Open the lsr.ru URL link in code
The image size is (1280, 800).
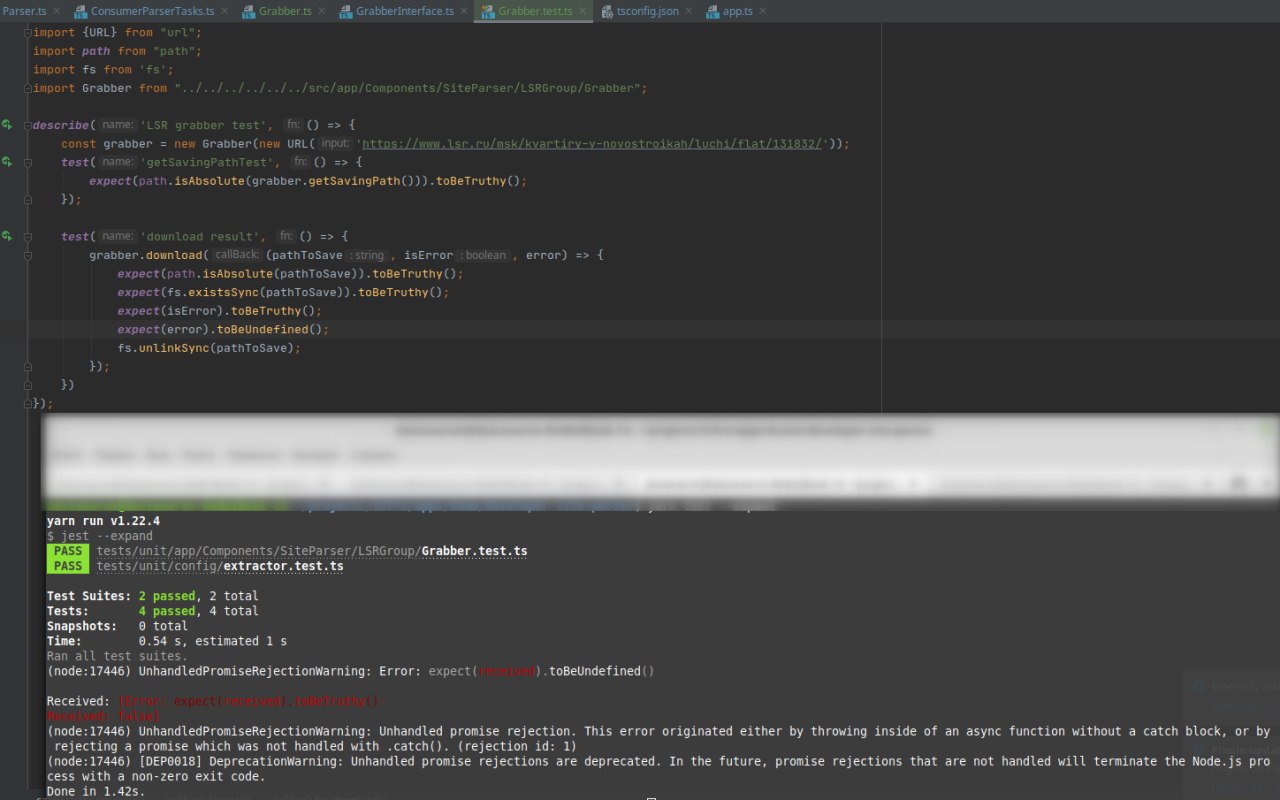pyautogui.click(x=592, y=144)
